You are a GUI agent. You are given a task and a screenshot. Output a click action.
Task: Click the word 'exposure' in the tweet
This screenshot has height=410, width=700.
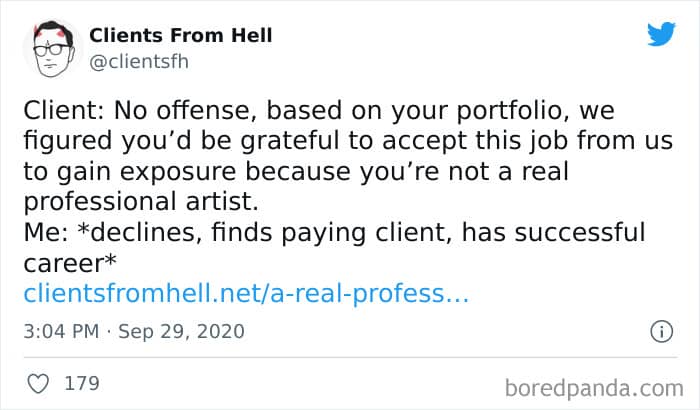[x=178, y=172]
